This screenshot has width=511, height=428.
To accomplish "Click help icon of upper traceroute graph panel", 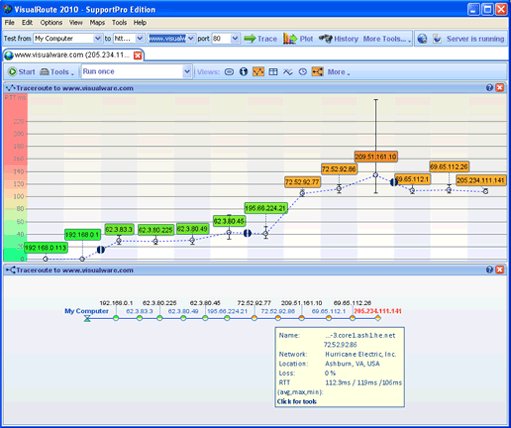I will tap(489, 88).
